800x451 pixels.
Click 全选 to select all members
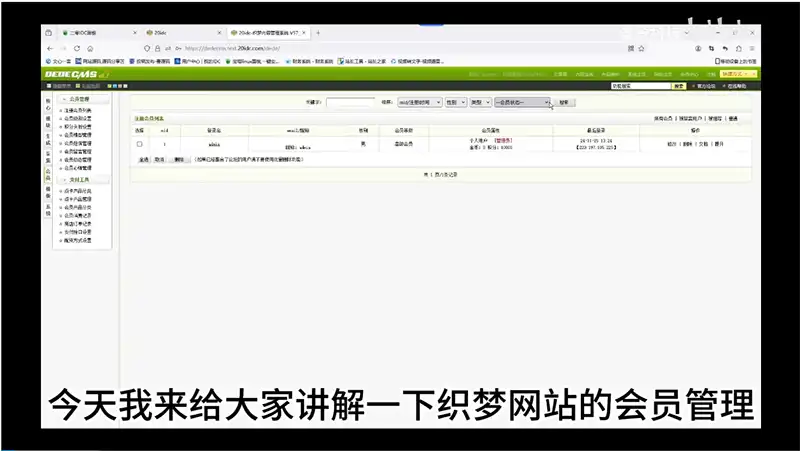[143, 159]
